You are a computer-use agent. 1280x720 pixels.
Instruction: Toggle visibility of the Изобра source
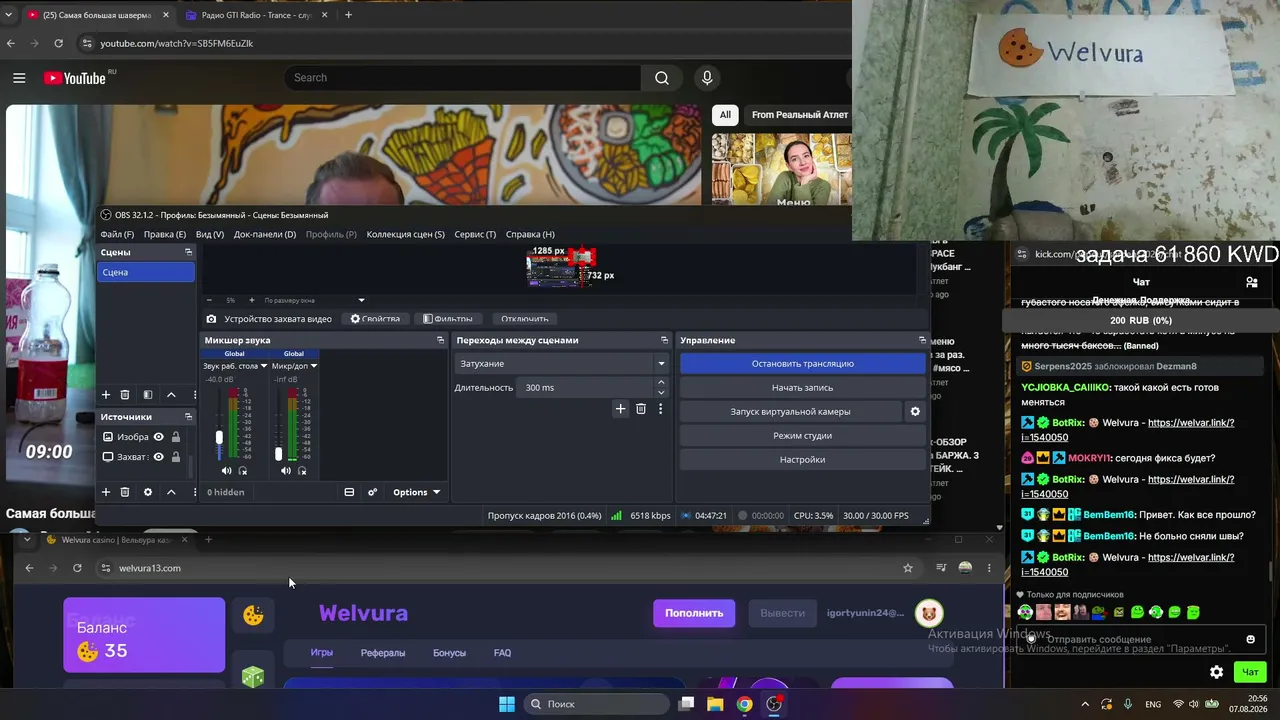(158, 437)
